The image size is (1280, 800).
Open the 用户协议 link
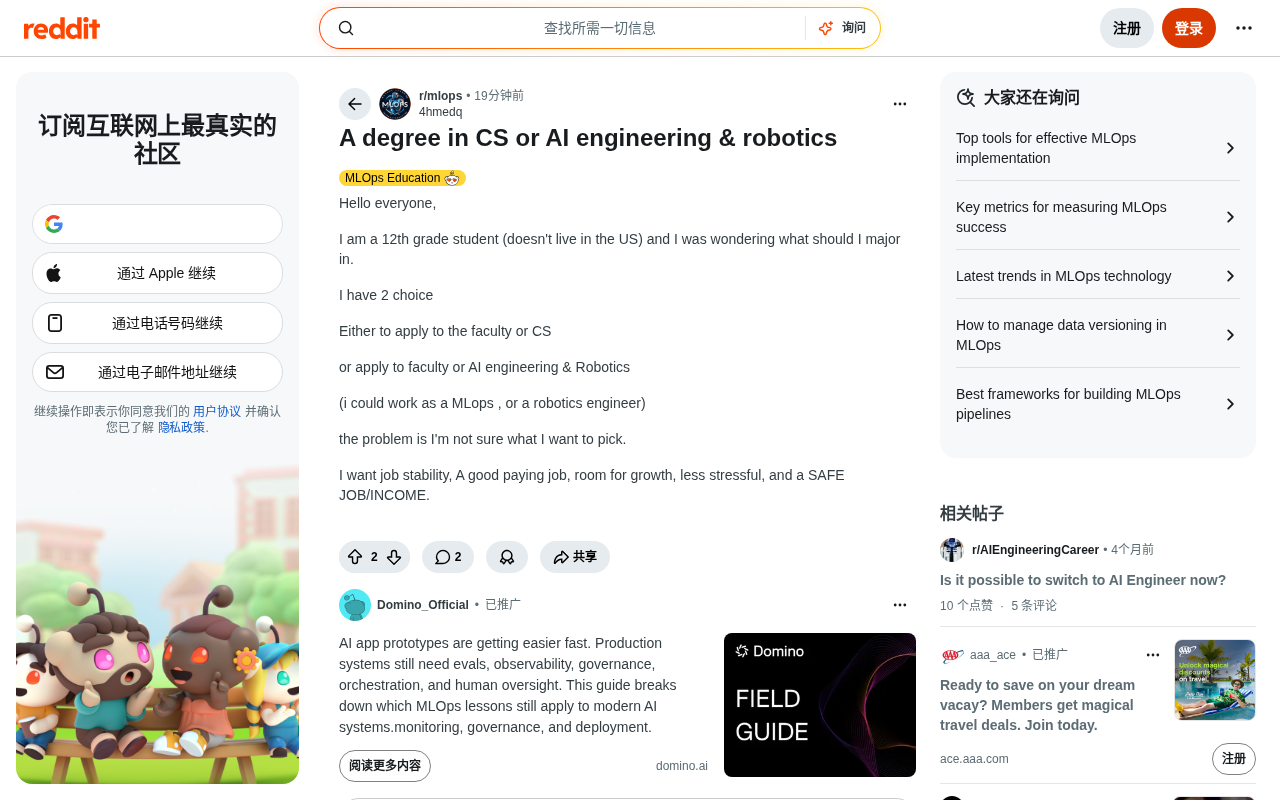click(x=217, y=411)
